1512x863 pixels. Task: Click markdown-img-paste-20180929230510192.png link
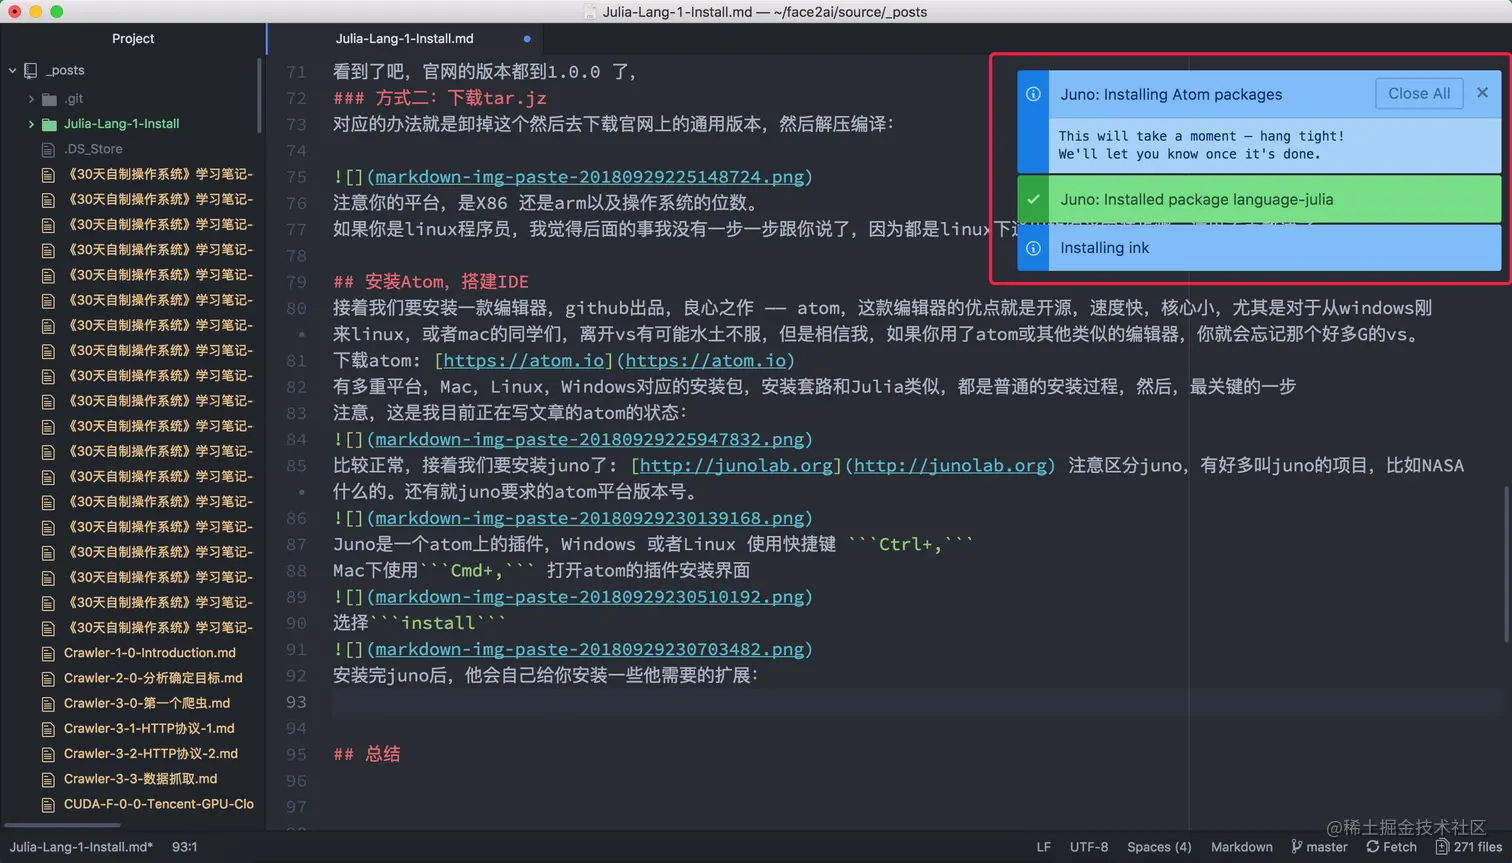589,597
